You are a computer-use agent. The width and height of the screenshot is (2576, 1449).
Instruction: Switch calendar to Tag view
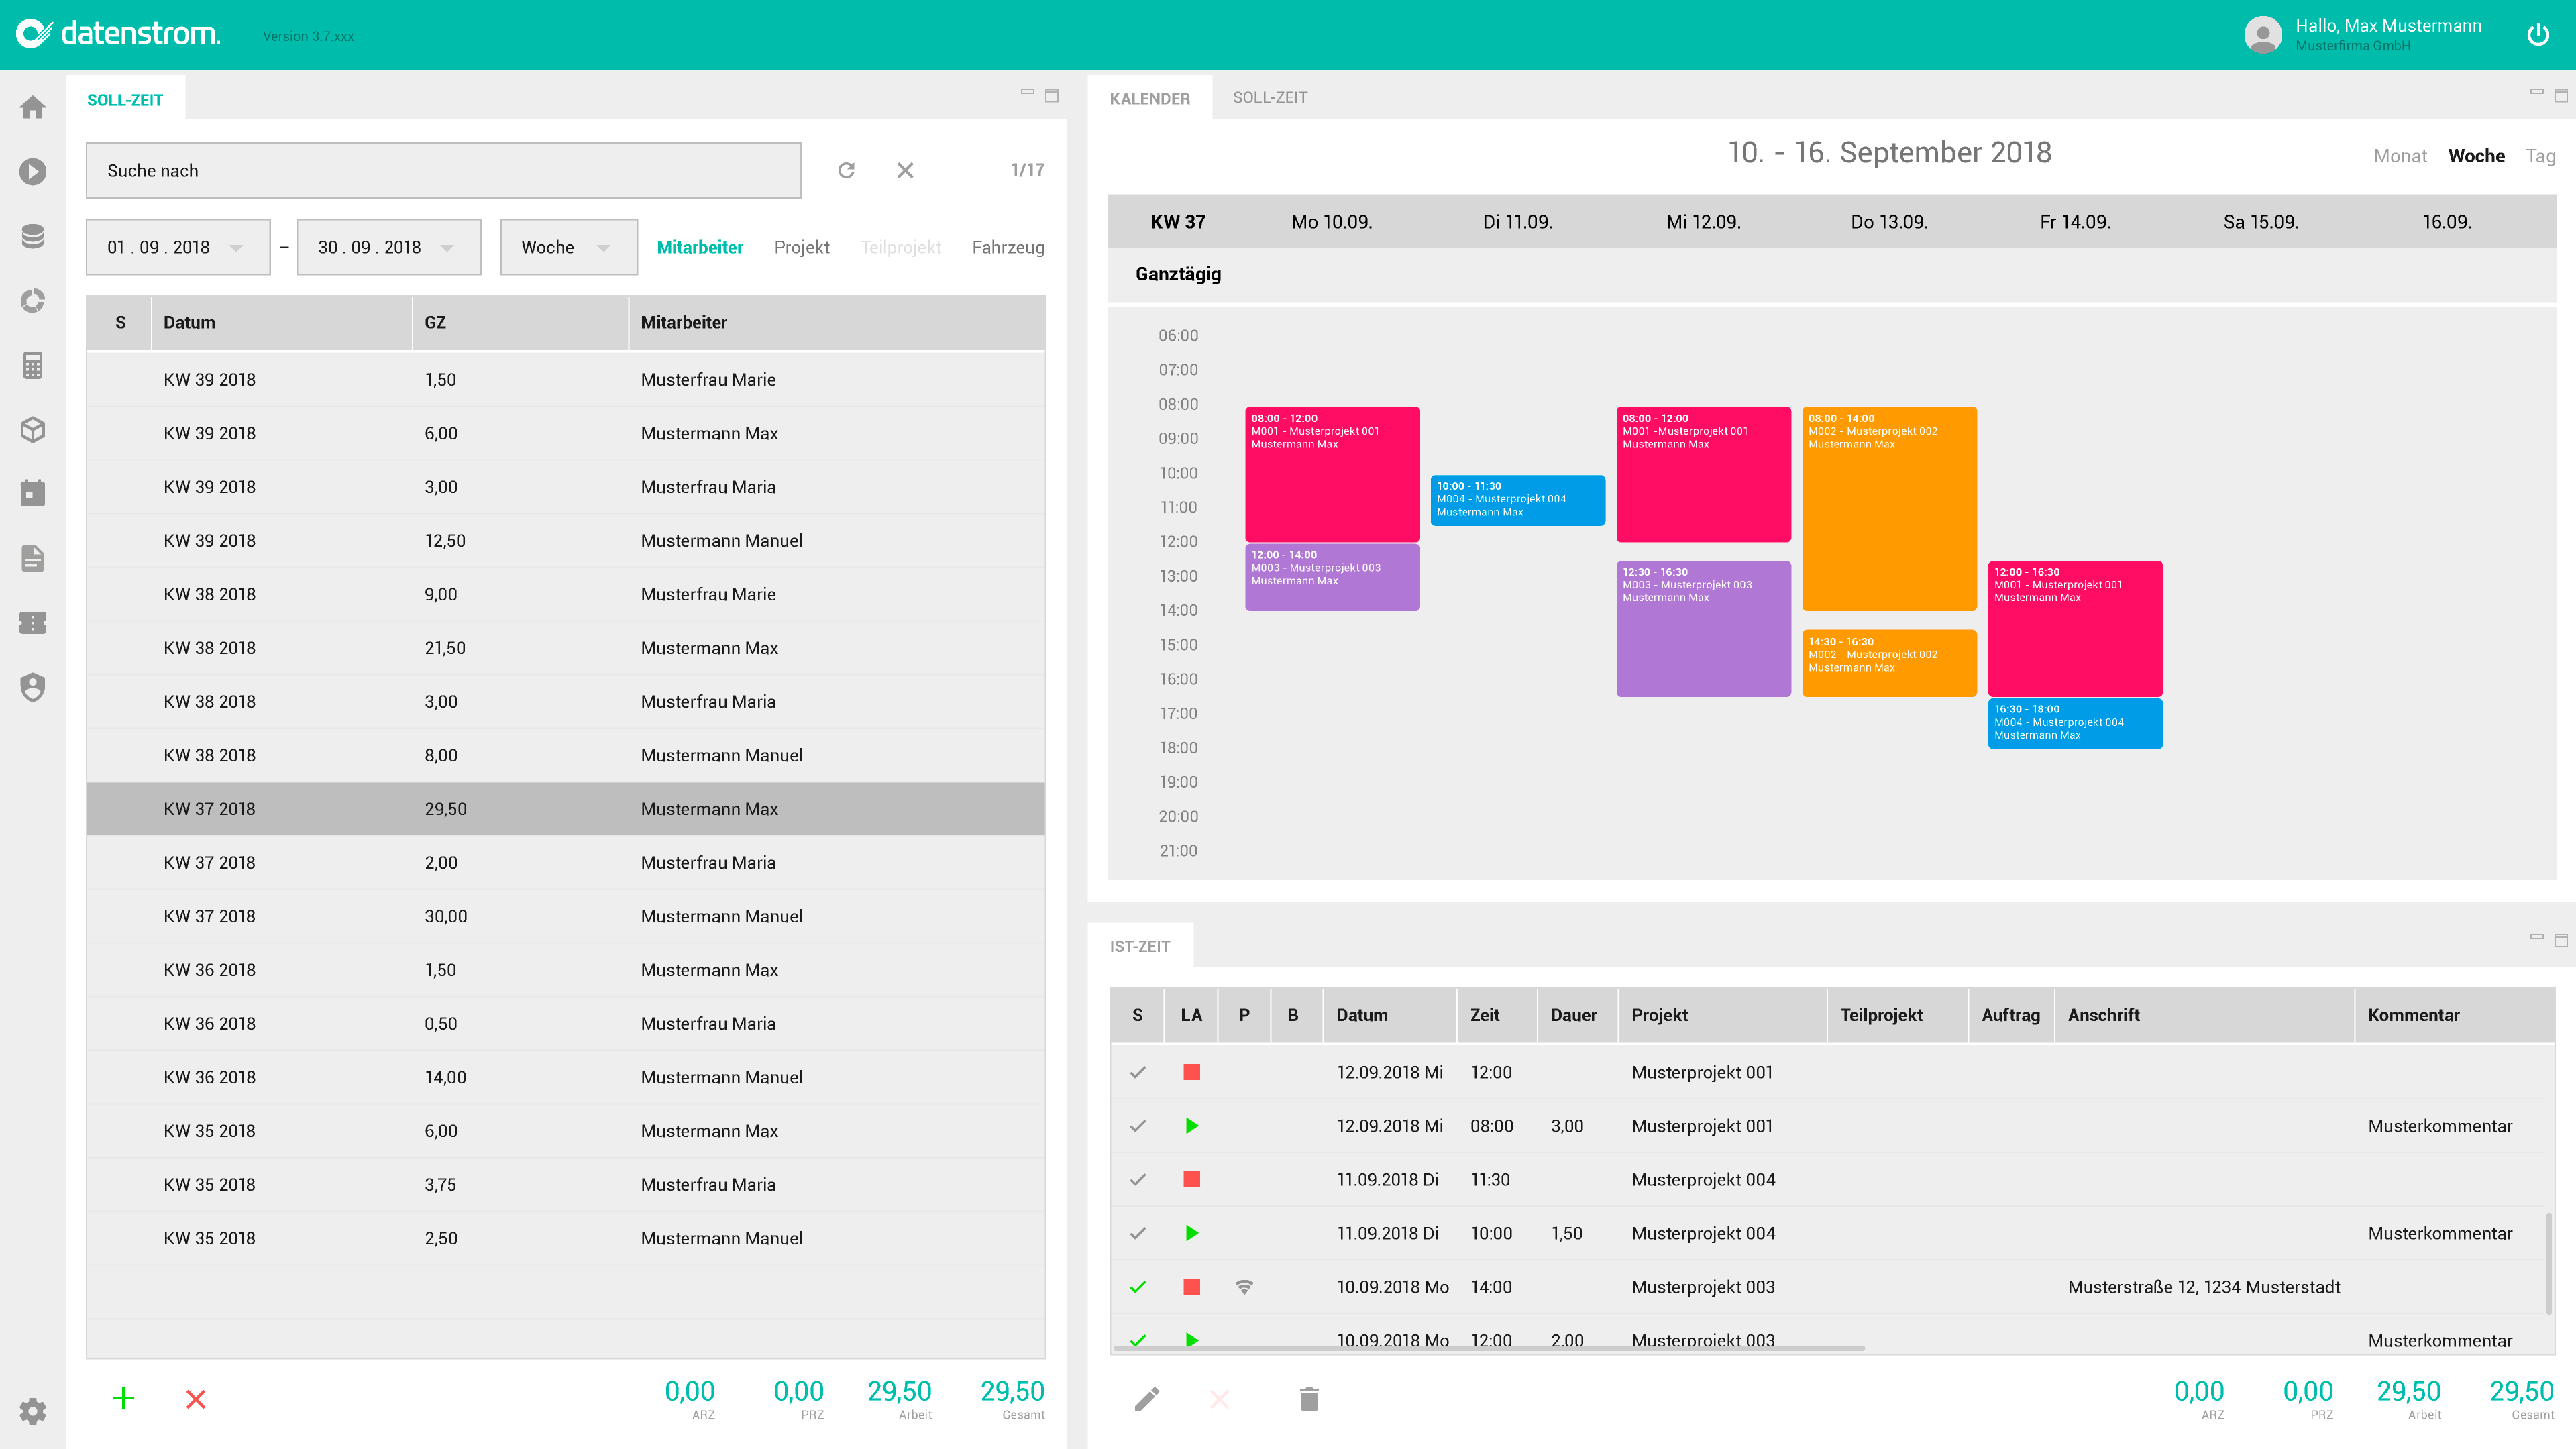coord(2539,156)
